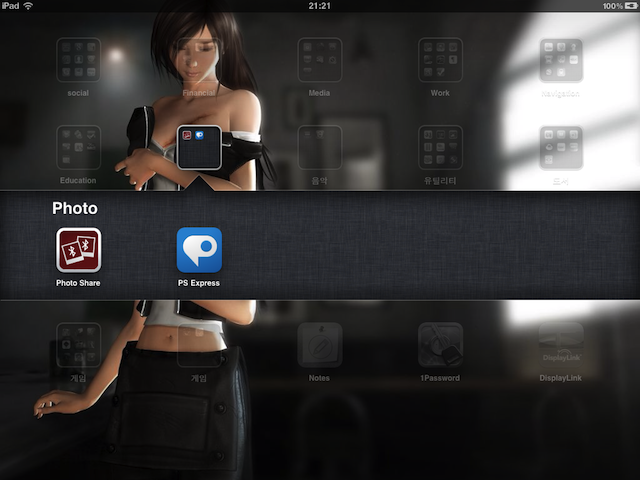
Task: Open the dimmed Education folder
Action: coord(78,147)
